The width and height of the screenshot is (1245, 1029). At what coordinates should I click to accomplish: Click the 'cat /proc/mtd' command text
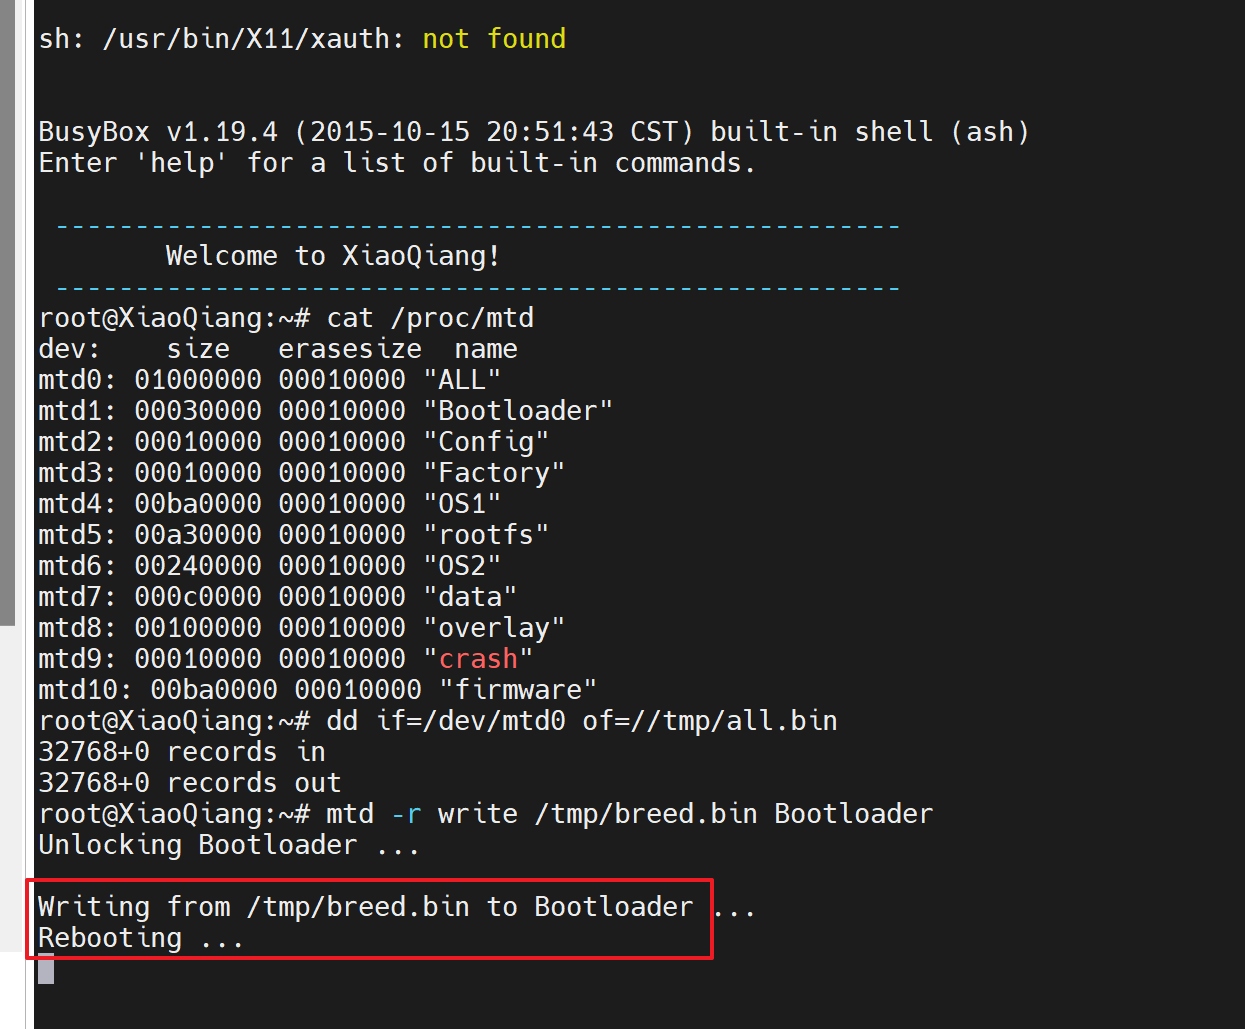tap(430, 318)
